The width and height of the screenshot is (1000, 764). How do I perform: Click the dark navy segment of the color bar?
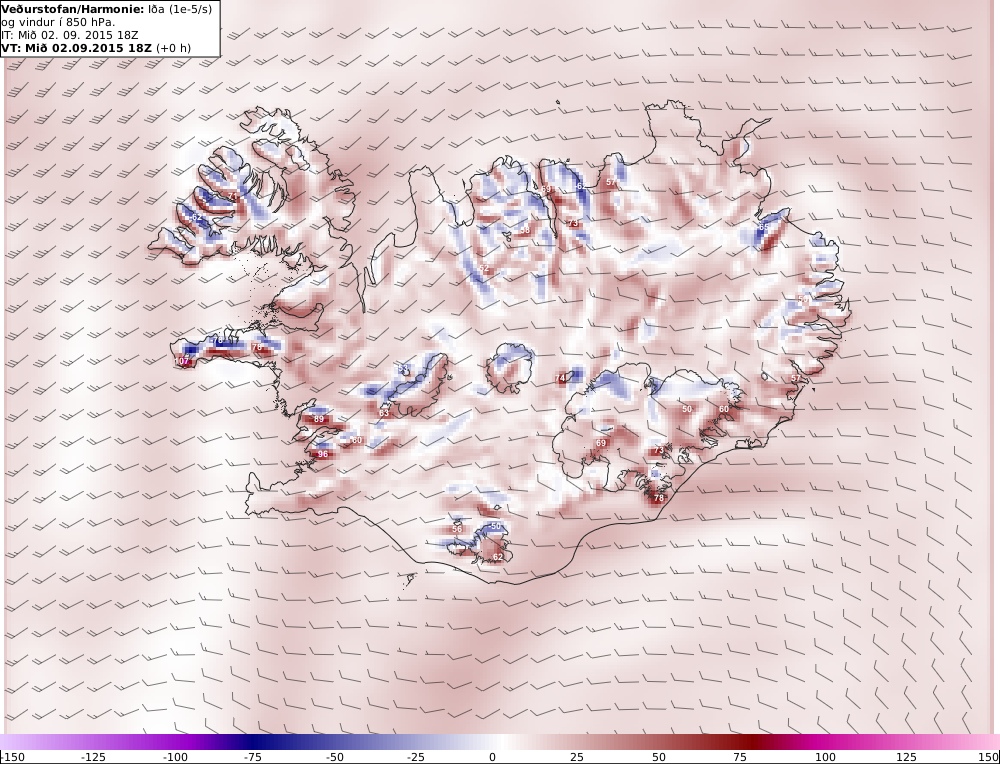pos(253,742)
